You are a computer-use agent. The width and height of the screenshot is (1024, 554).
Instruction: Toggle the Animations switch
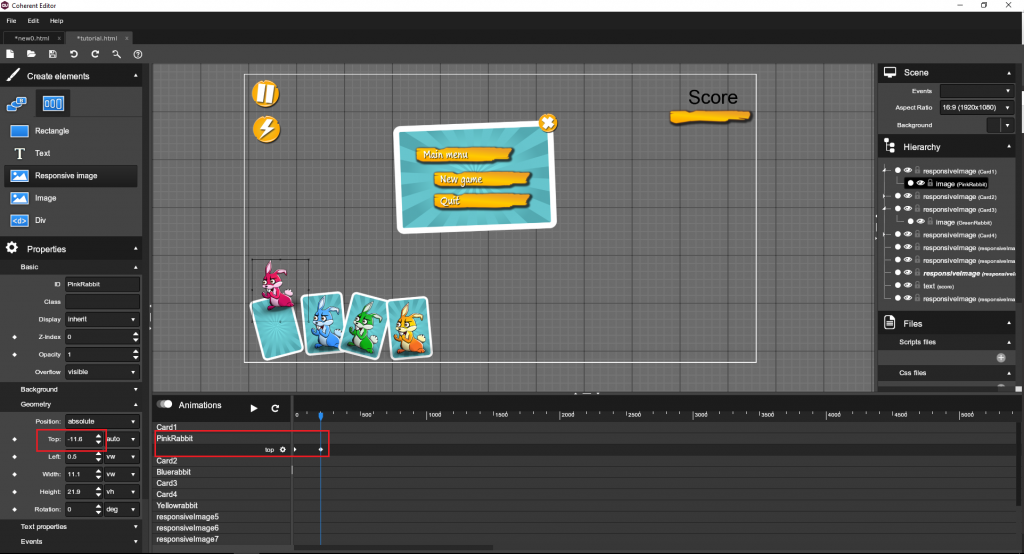(165, 405)
